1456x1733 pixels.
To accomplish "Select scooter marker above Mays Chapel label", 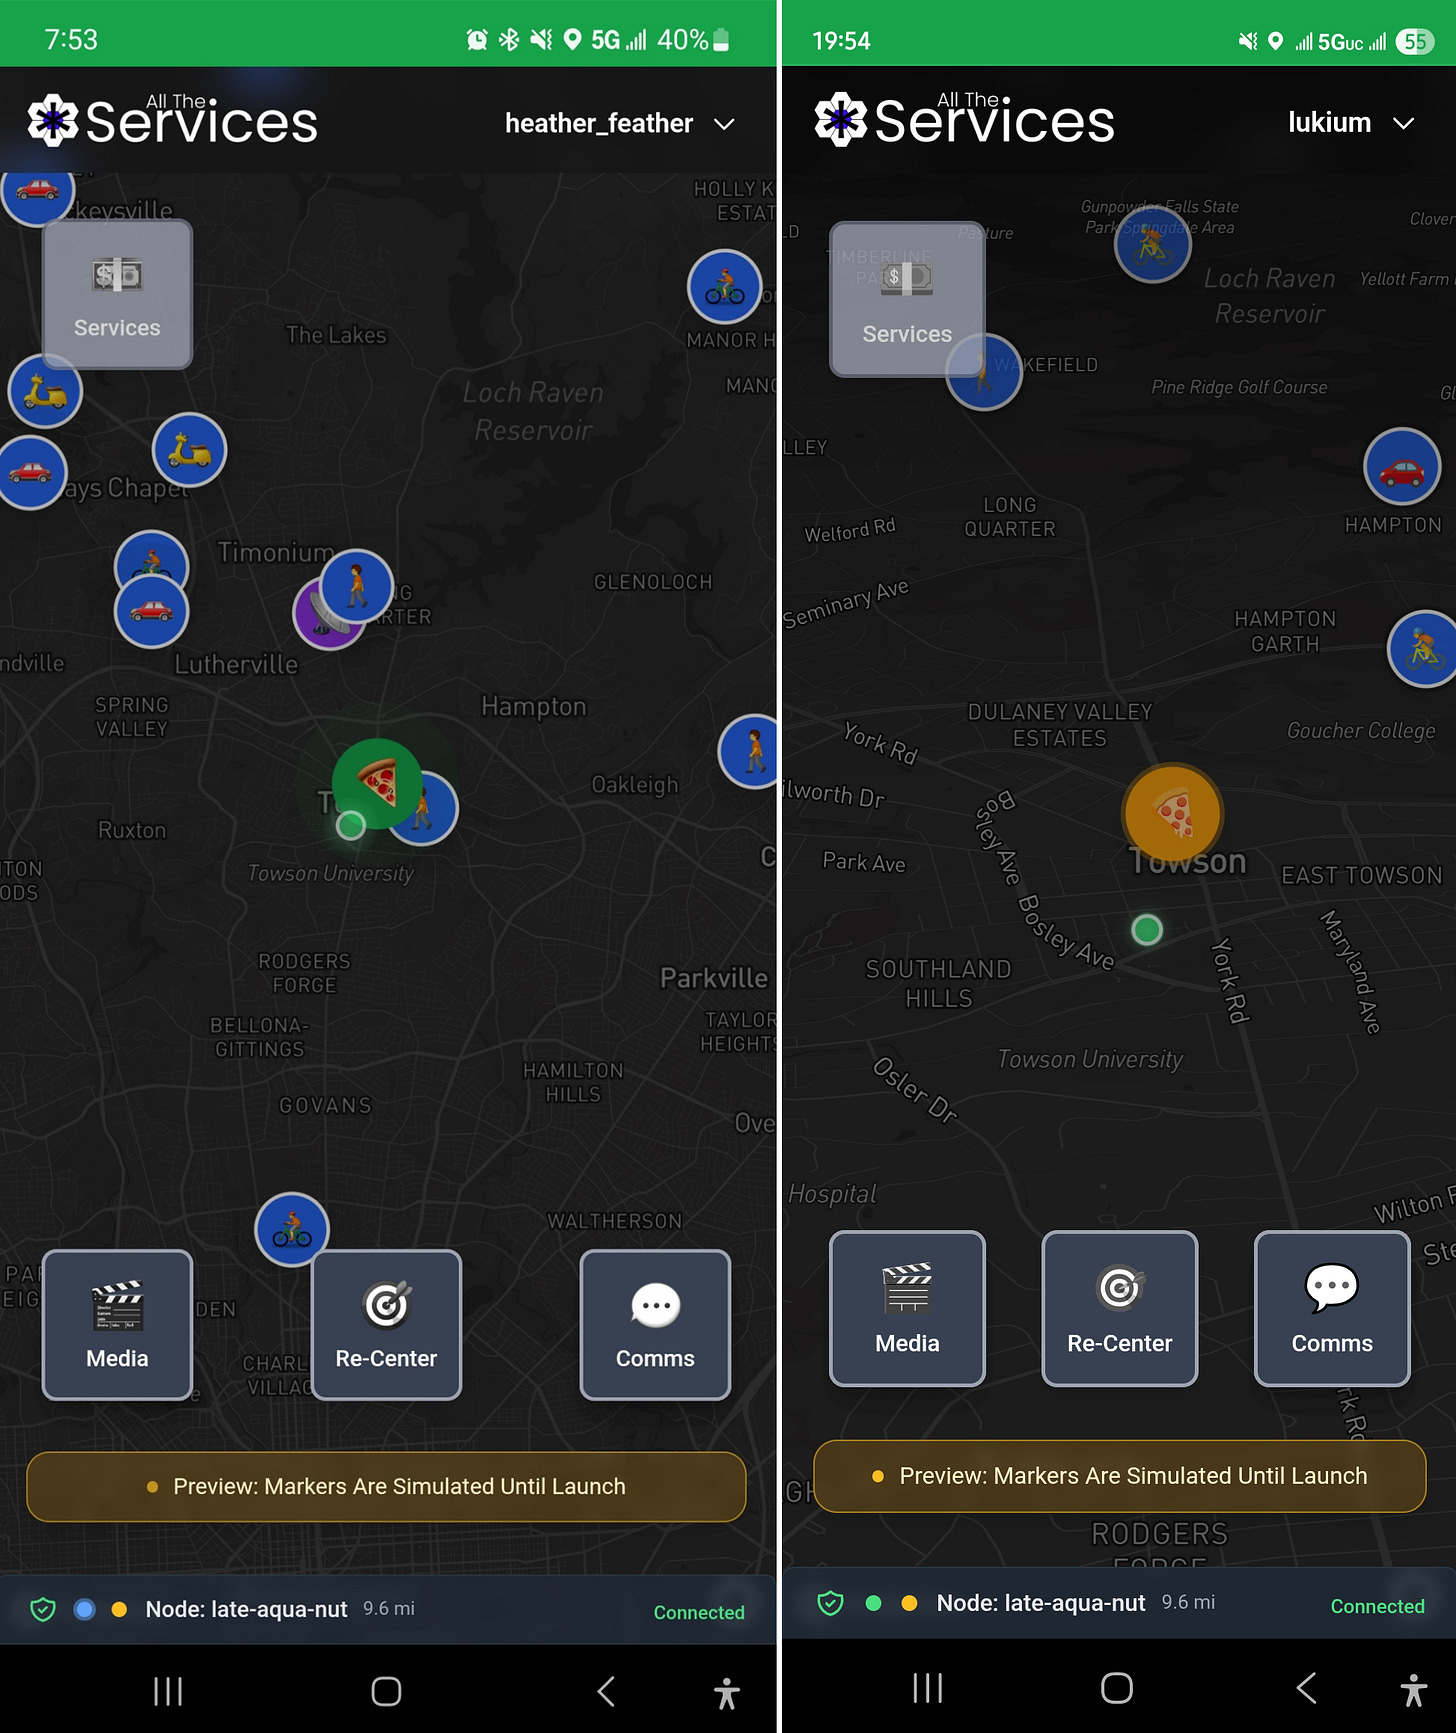I will coord(190,450).
